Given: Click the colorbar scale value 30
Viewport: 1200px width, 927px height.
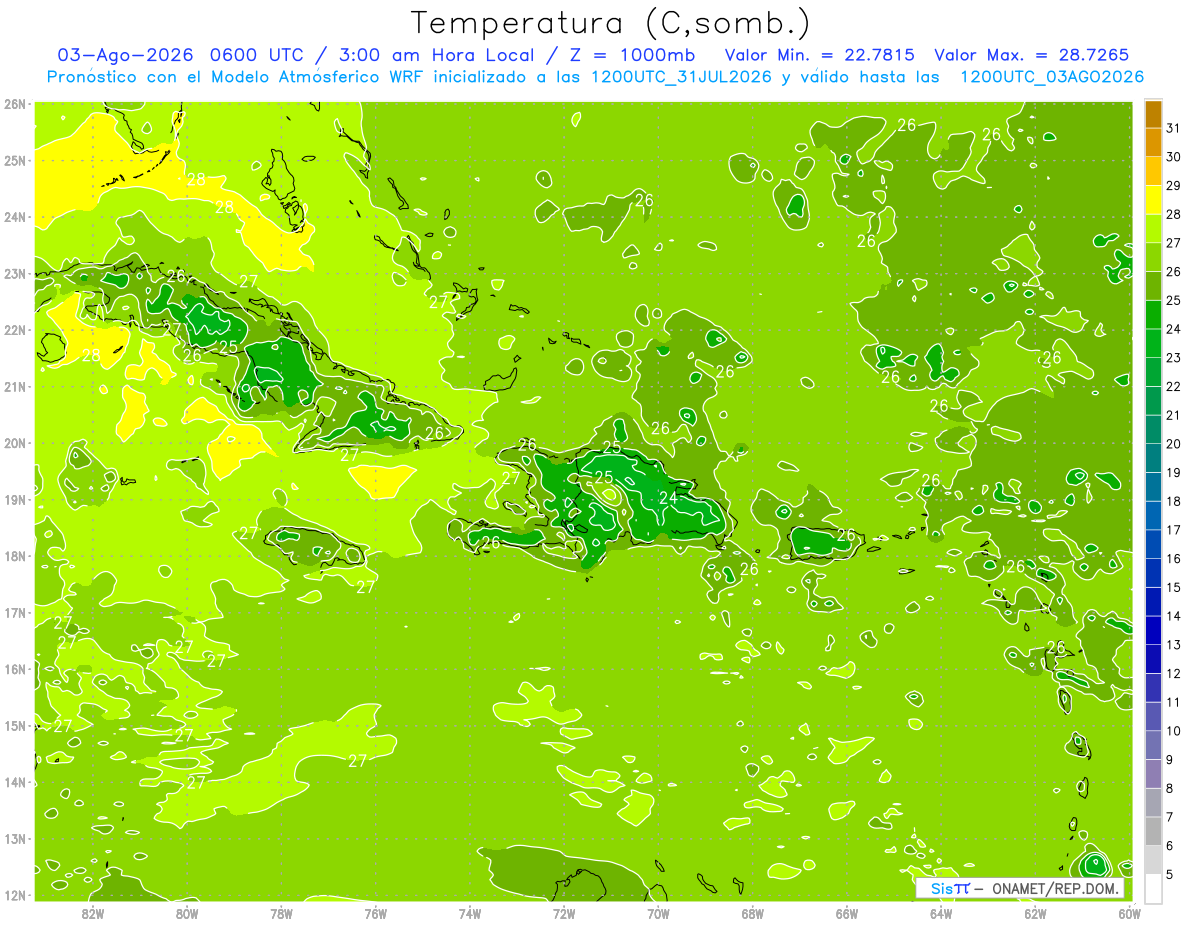Looking at the screenshot, I should click(1174, 157).
